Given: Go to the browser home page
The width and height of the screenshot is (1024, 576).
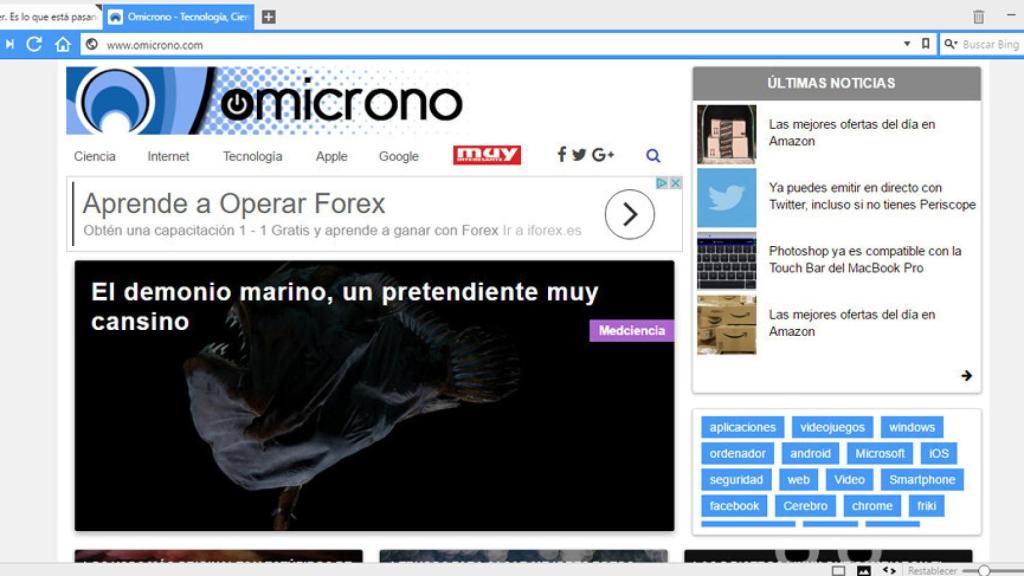Looking at the screenshot, I should [x=62, y=44].
